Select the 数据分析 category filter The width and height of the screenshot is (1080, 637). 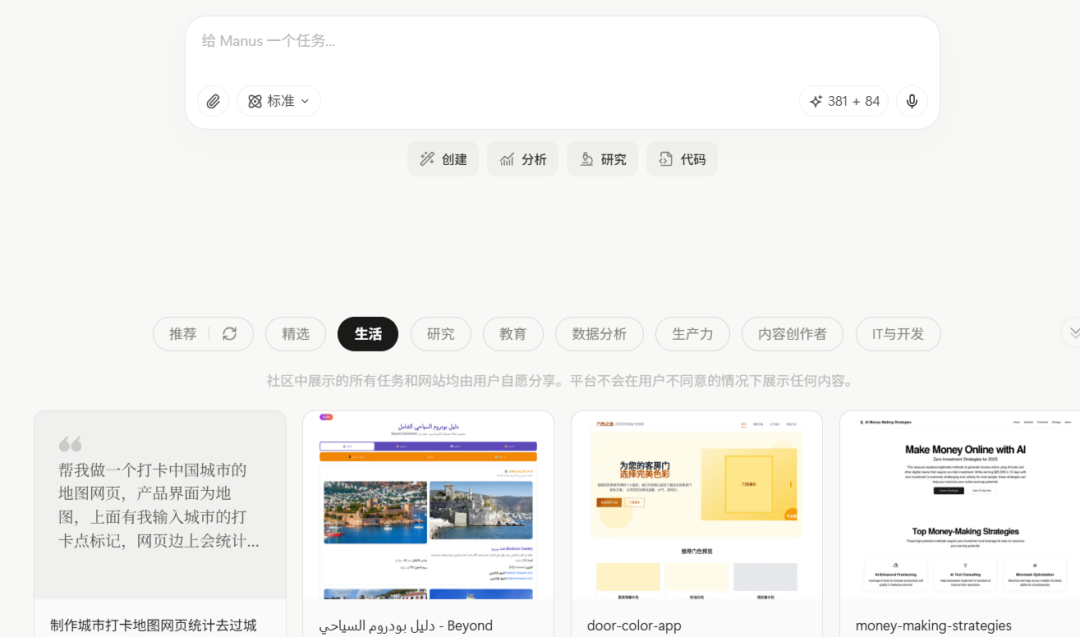point(599,333)
